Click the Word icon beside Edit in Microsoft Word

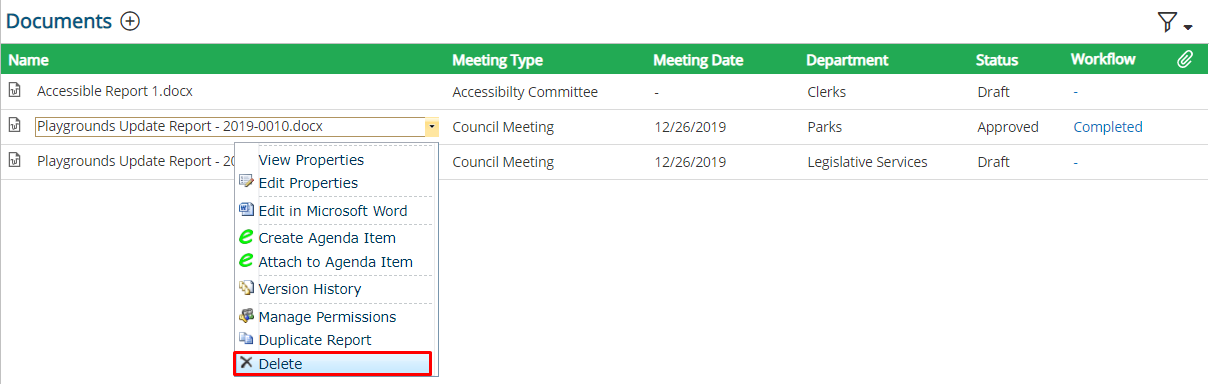coord(247,210)
